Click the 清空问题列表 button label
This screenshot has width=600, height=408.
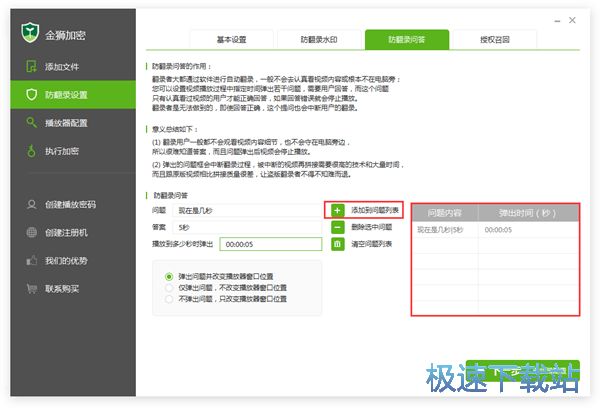click(372, 244)
